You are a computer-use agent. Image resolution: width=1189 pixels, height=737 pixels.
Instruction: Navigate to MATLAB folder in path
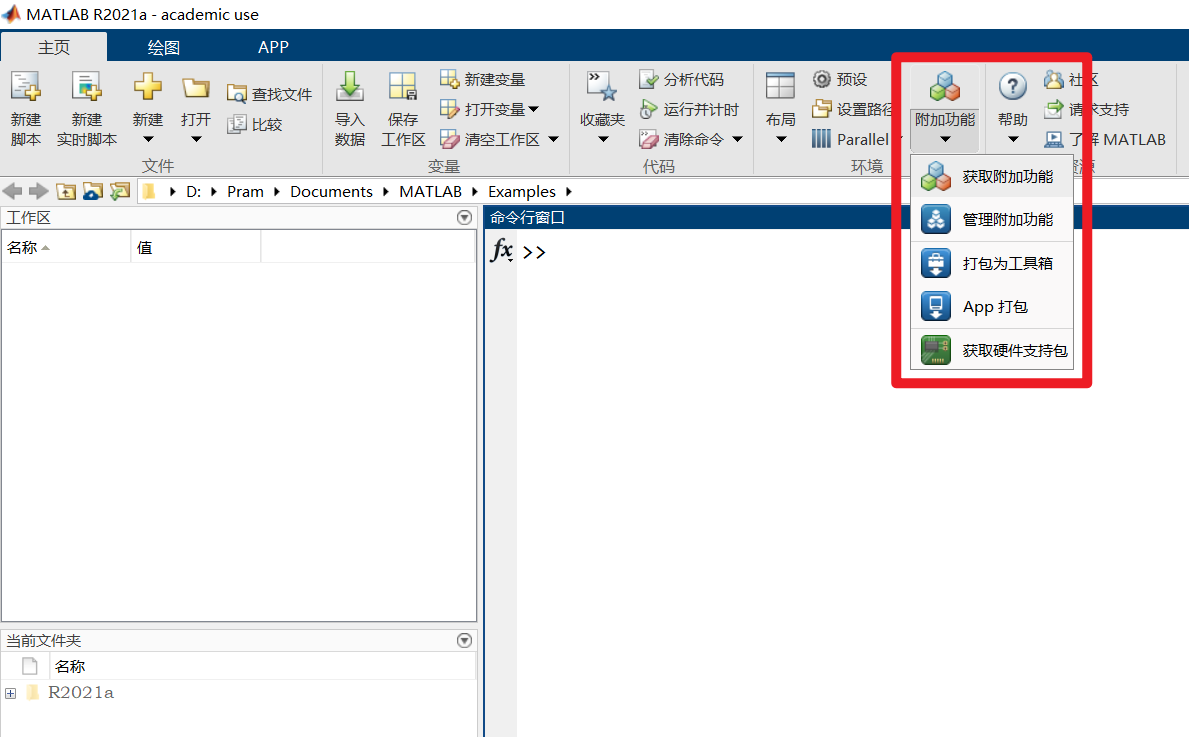coord(431,192)
